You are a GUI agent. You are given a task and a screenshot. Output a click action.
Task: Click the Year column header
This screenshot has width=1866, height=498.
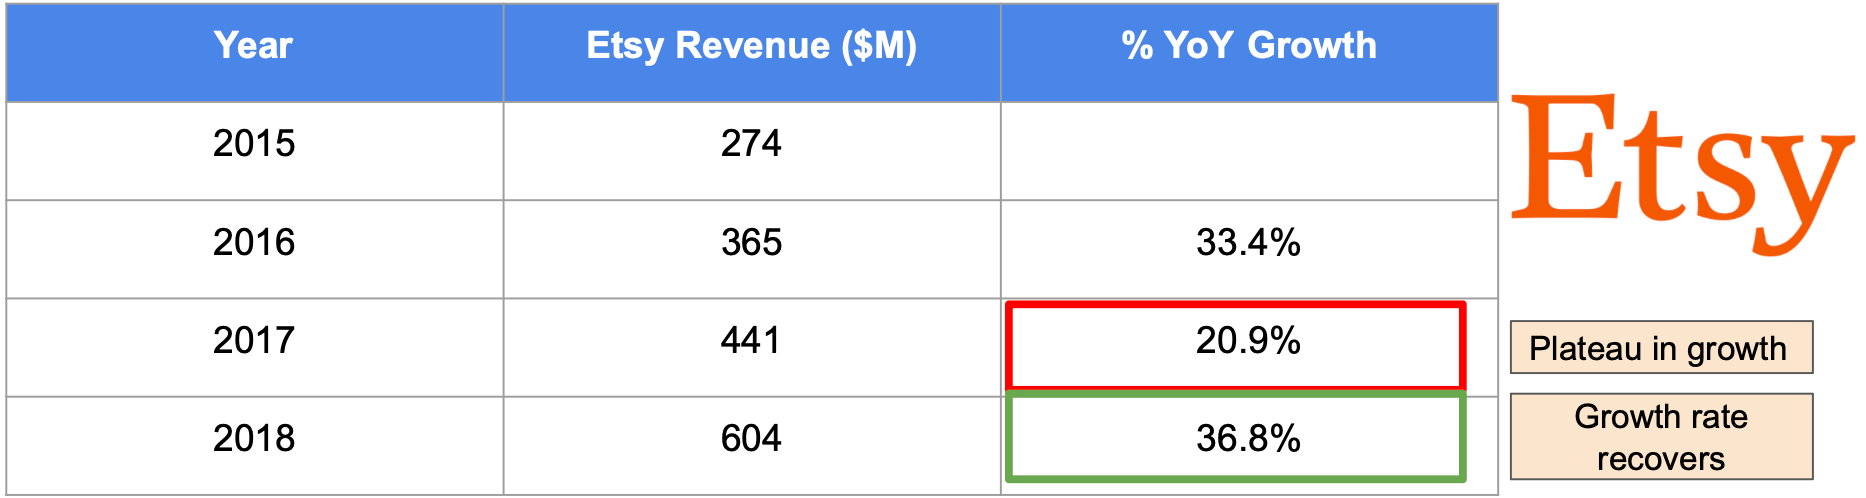coord(254,52)
